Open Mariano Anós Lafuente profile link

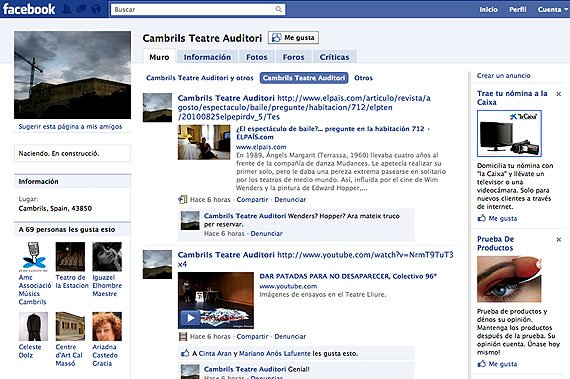[275, 353]
